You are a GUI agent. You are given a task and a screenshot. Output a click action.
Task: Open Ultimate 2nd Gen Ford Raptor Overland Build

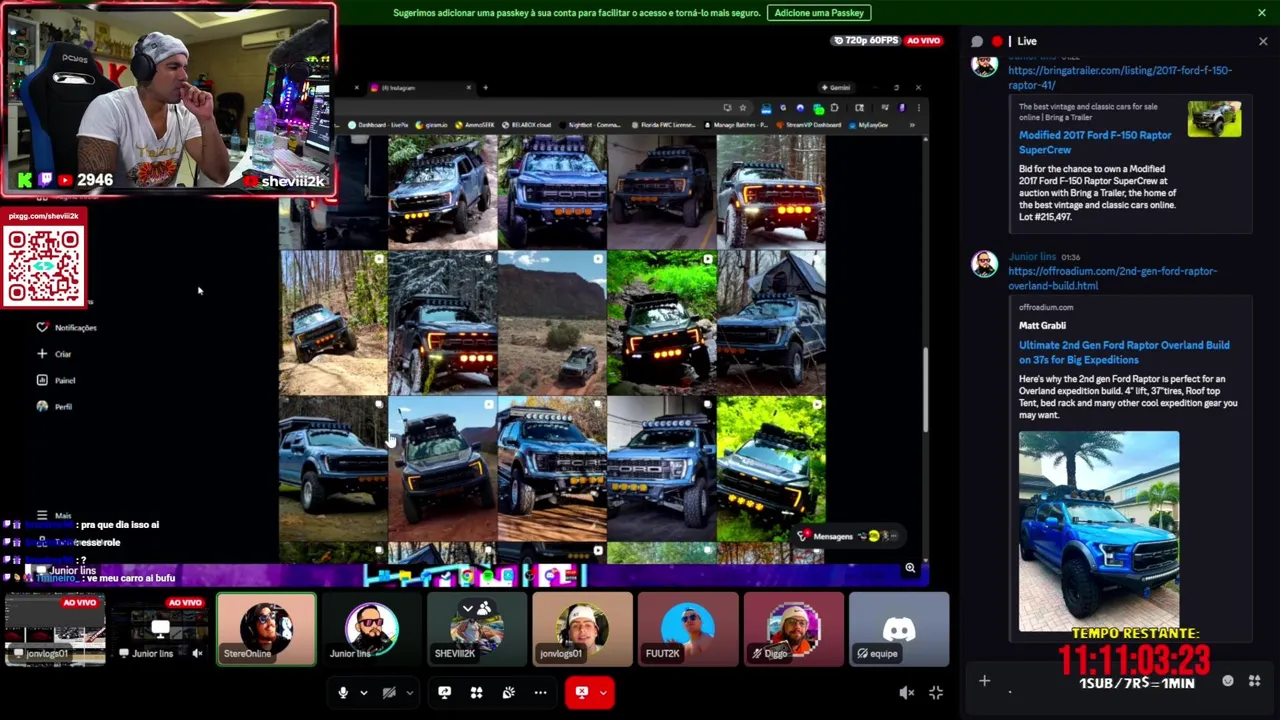[1124, 352]
